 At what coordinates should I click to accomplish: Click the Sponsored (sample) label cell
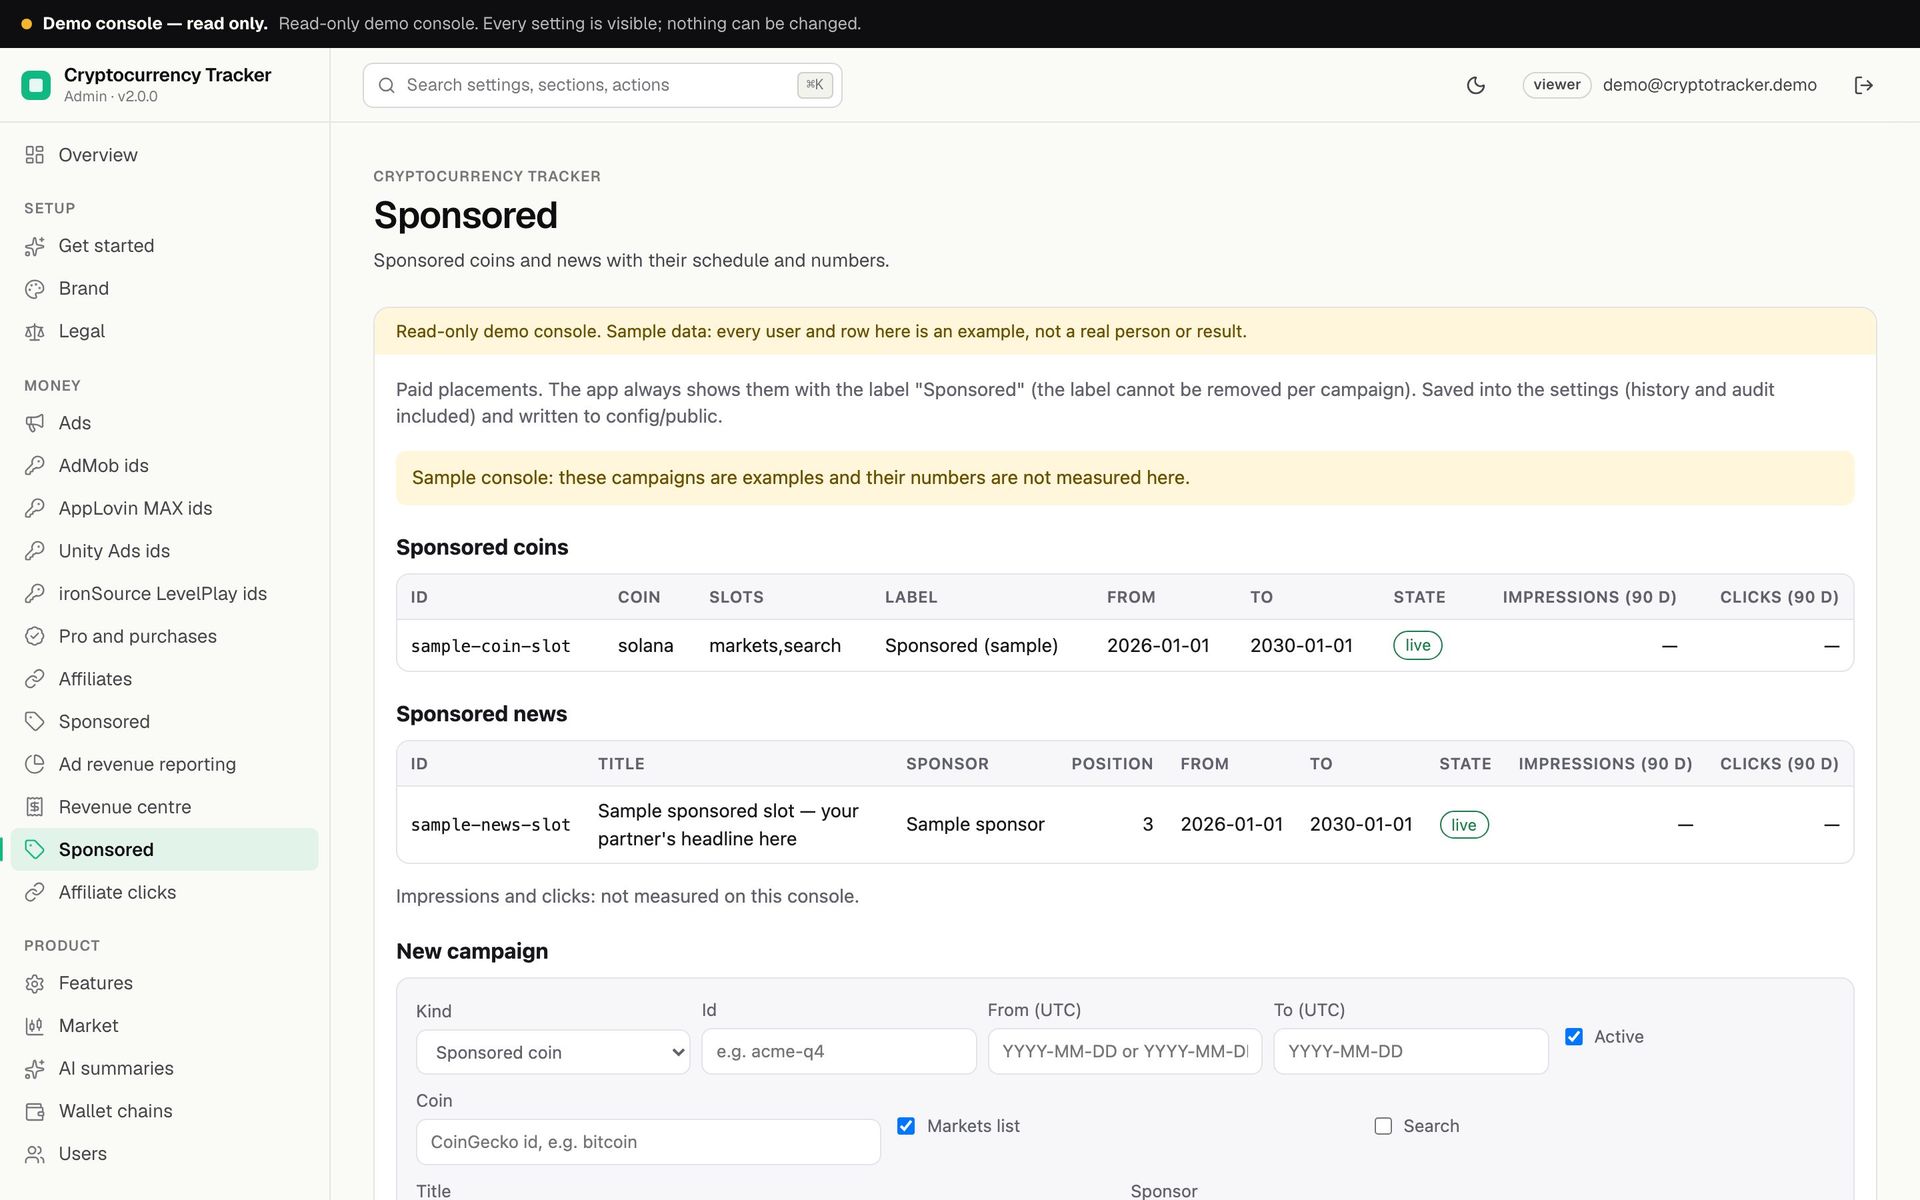pos(971,646)
